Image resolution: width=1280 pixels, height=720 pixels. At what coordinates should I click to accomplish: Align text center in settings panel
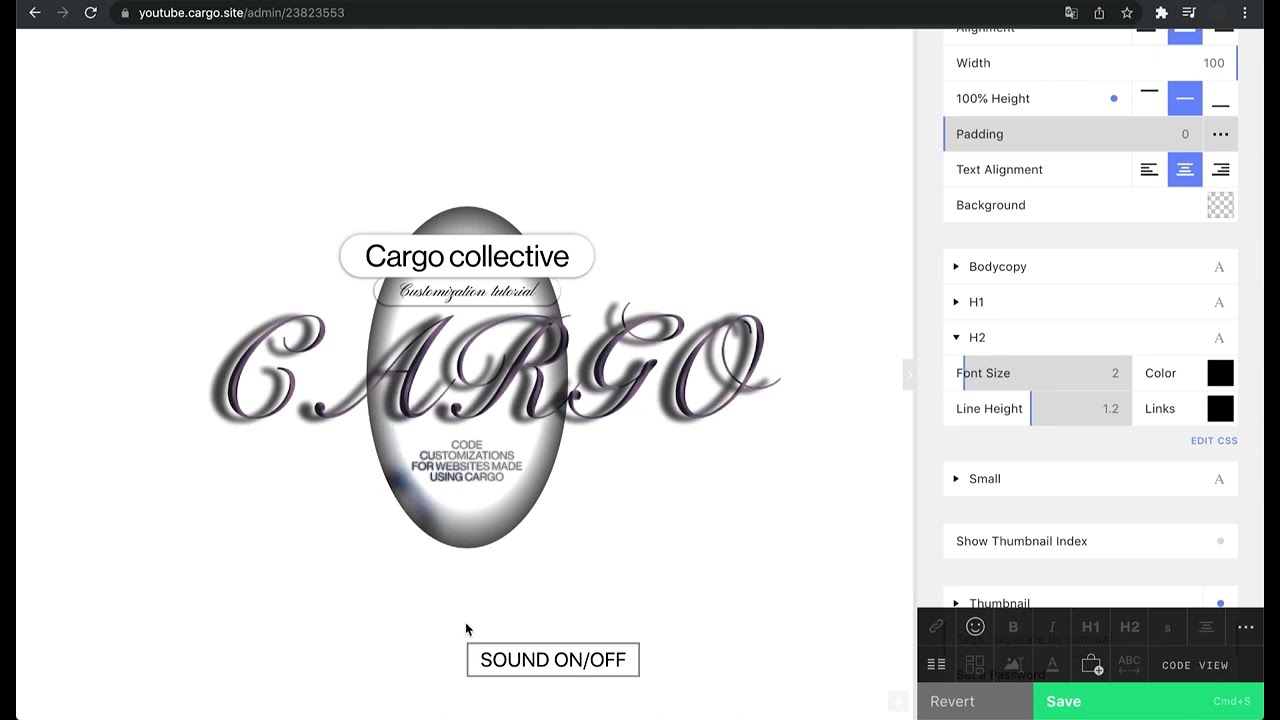pos(1185,170)
